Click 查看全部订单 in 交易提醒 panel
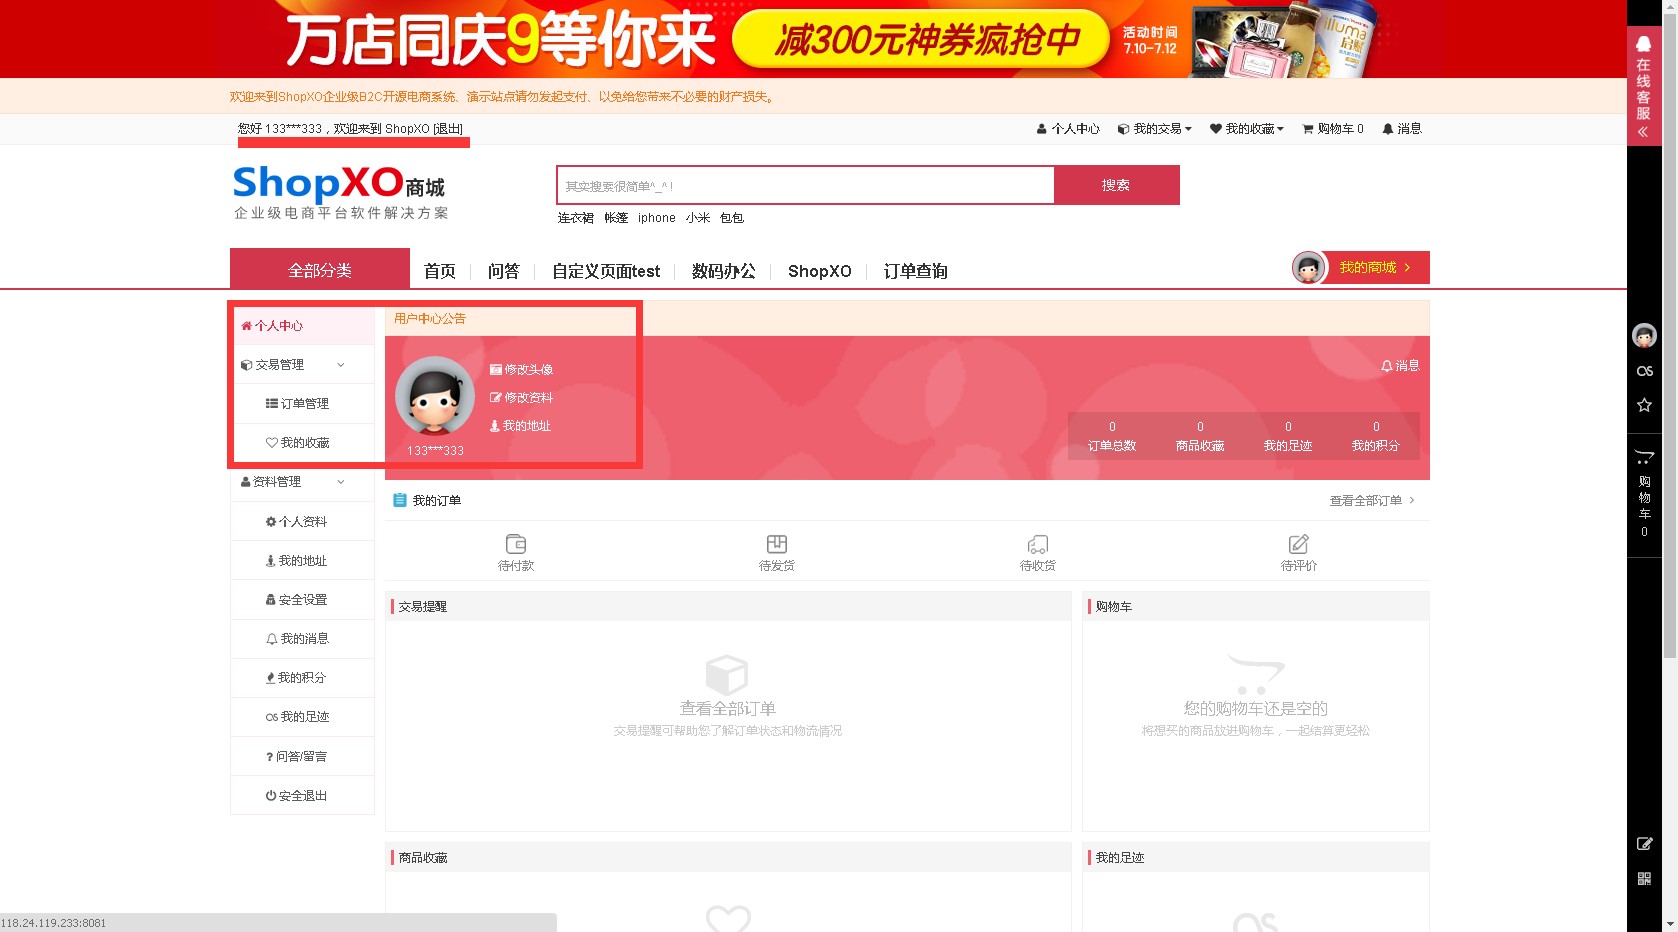The height and width of the screenshot is (932, 1678). tap(728, 708)
